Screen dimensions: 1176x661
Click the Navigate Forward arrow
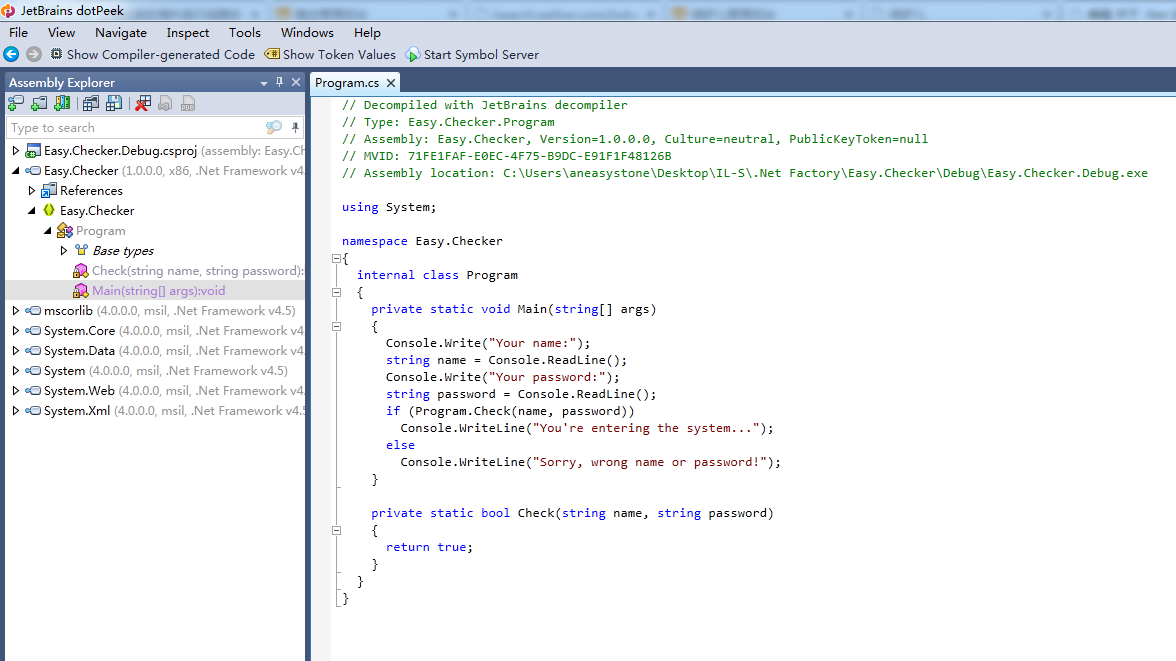(34, 54)
